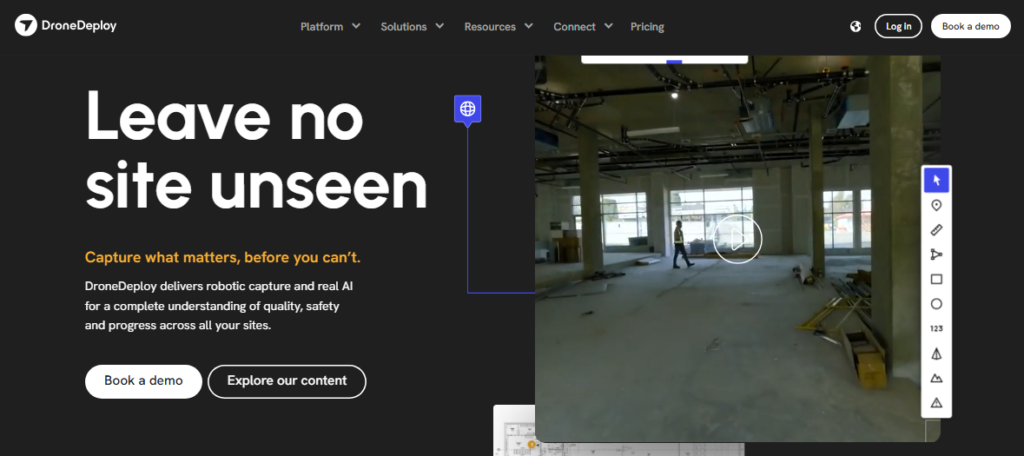The image size is (1024, 456).
Task: Expand the Platform dropdown menu
Action: tap(330, 27)
